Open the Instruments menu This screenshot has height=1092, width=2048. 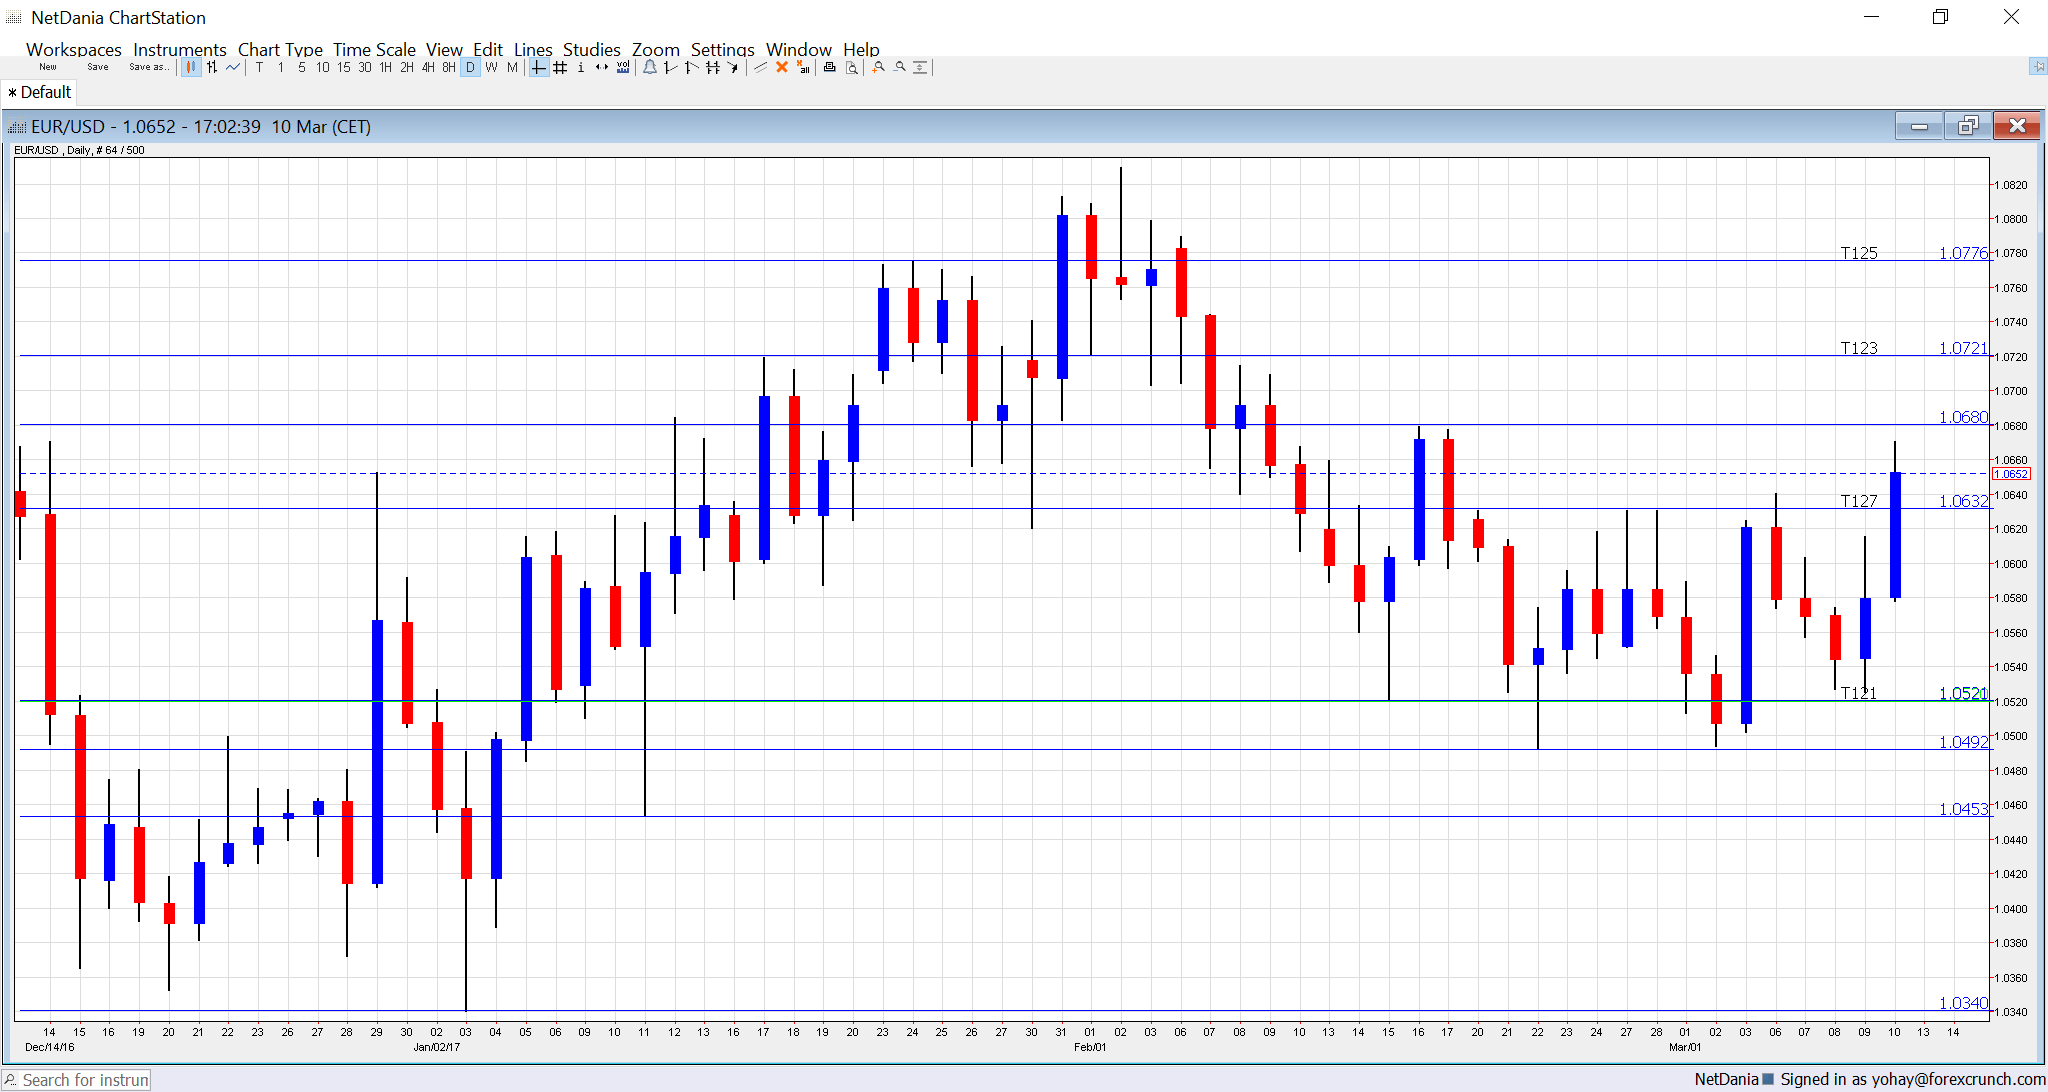point(179,49)
